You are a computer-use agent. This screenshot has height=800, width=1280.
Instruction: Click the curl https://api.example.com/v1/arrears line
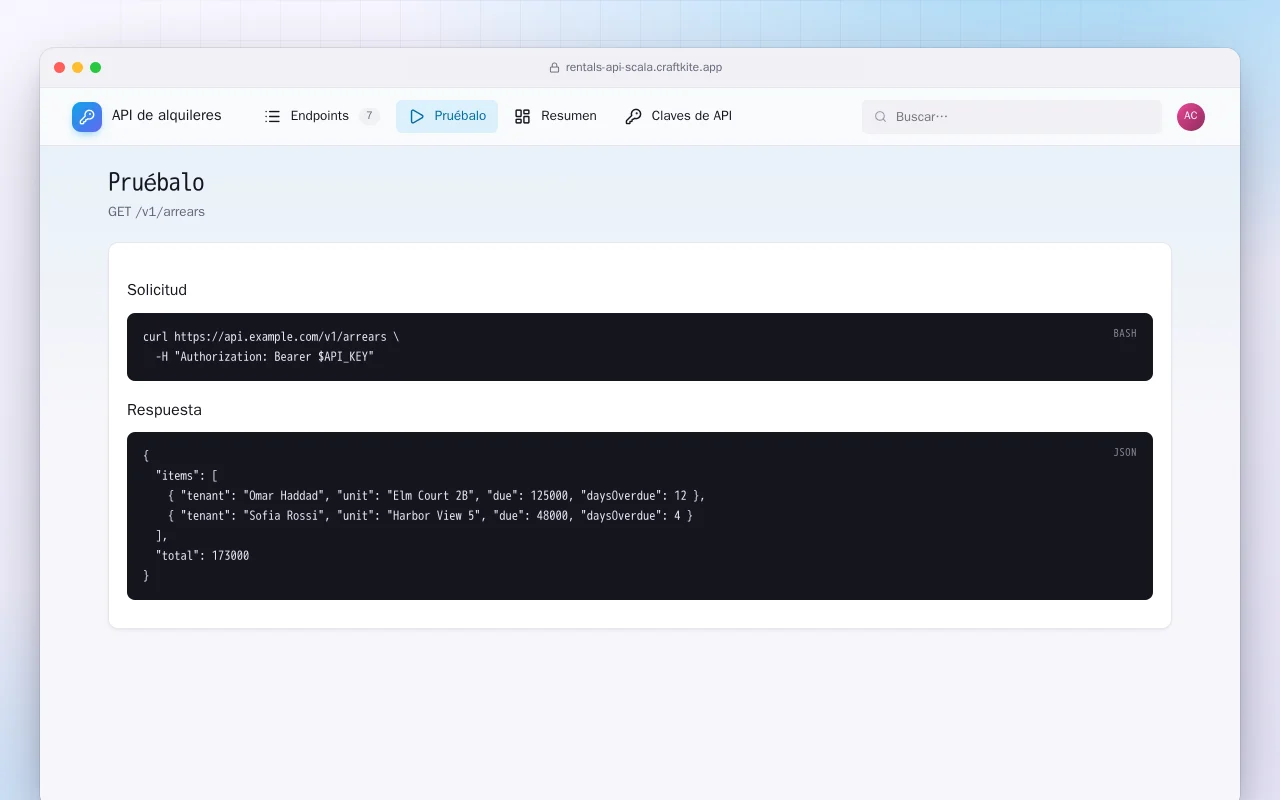tap(271, 337)
